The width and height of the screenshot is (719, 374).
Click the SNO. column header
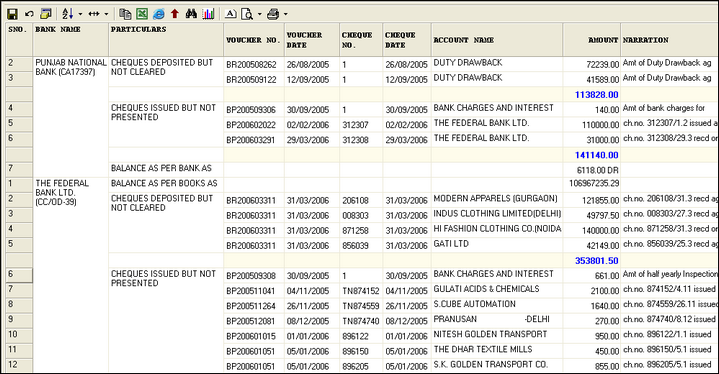19,39
